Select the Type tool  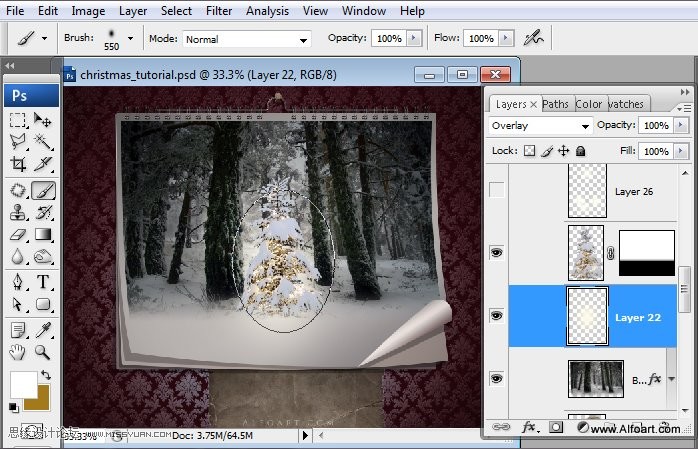tap(43, 282)
